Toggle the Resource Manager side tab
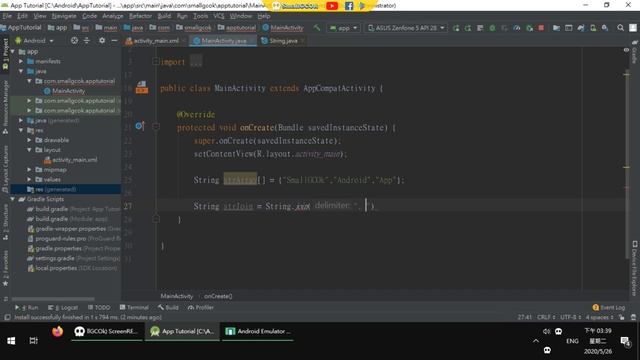Viewport: 640px width, 360px height. 5,107
